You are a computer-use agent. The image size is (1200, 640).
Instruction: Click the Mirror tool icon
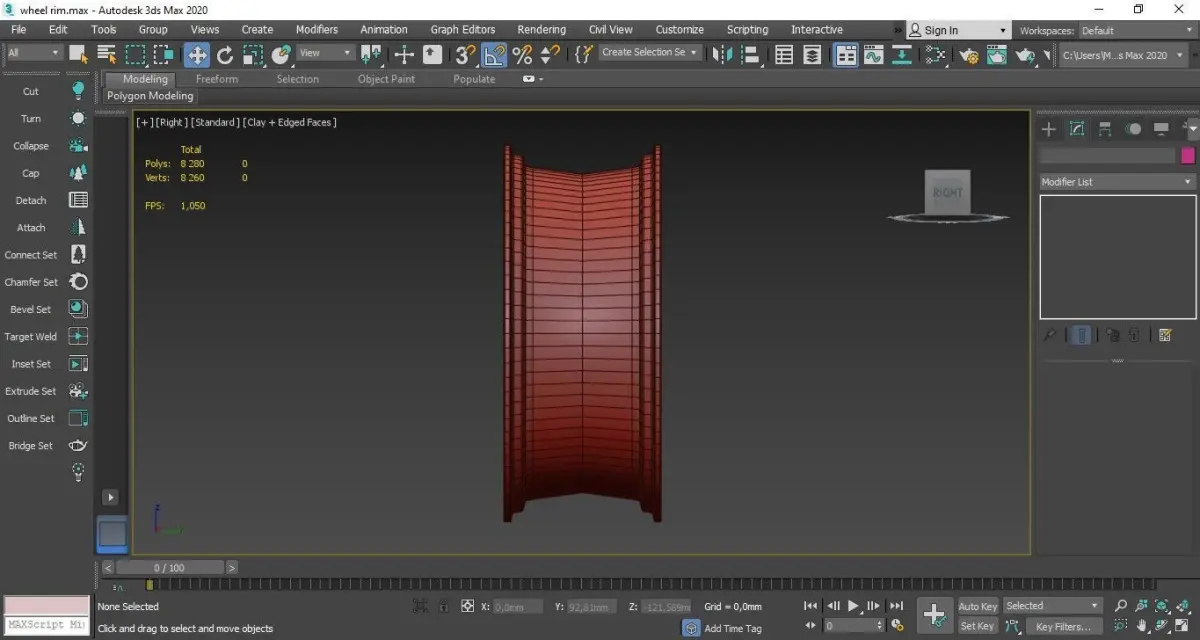(x=722, y=54)
